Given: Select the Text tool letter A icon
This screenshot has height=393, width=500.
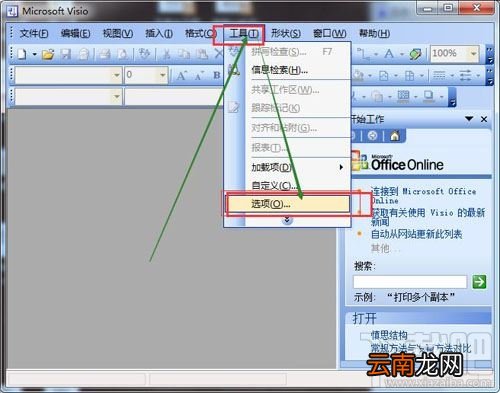Looking at the screenshot, I should [x=389, y=54].
